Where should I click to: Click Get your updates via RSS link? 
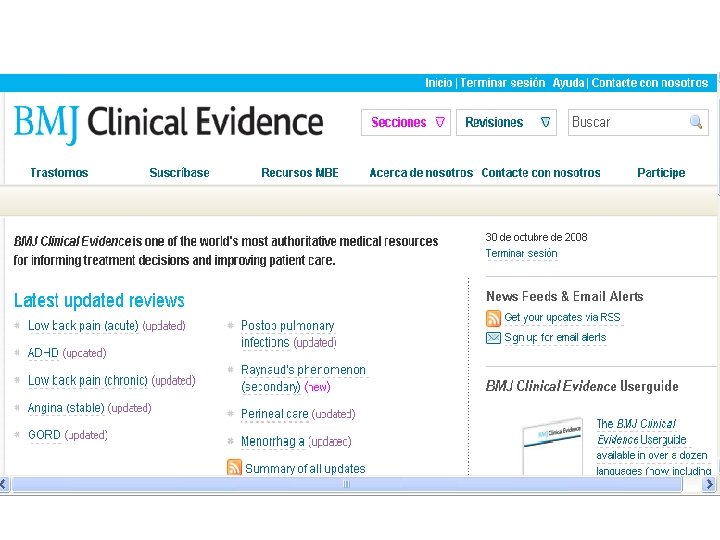[562, 317]
